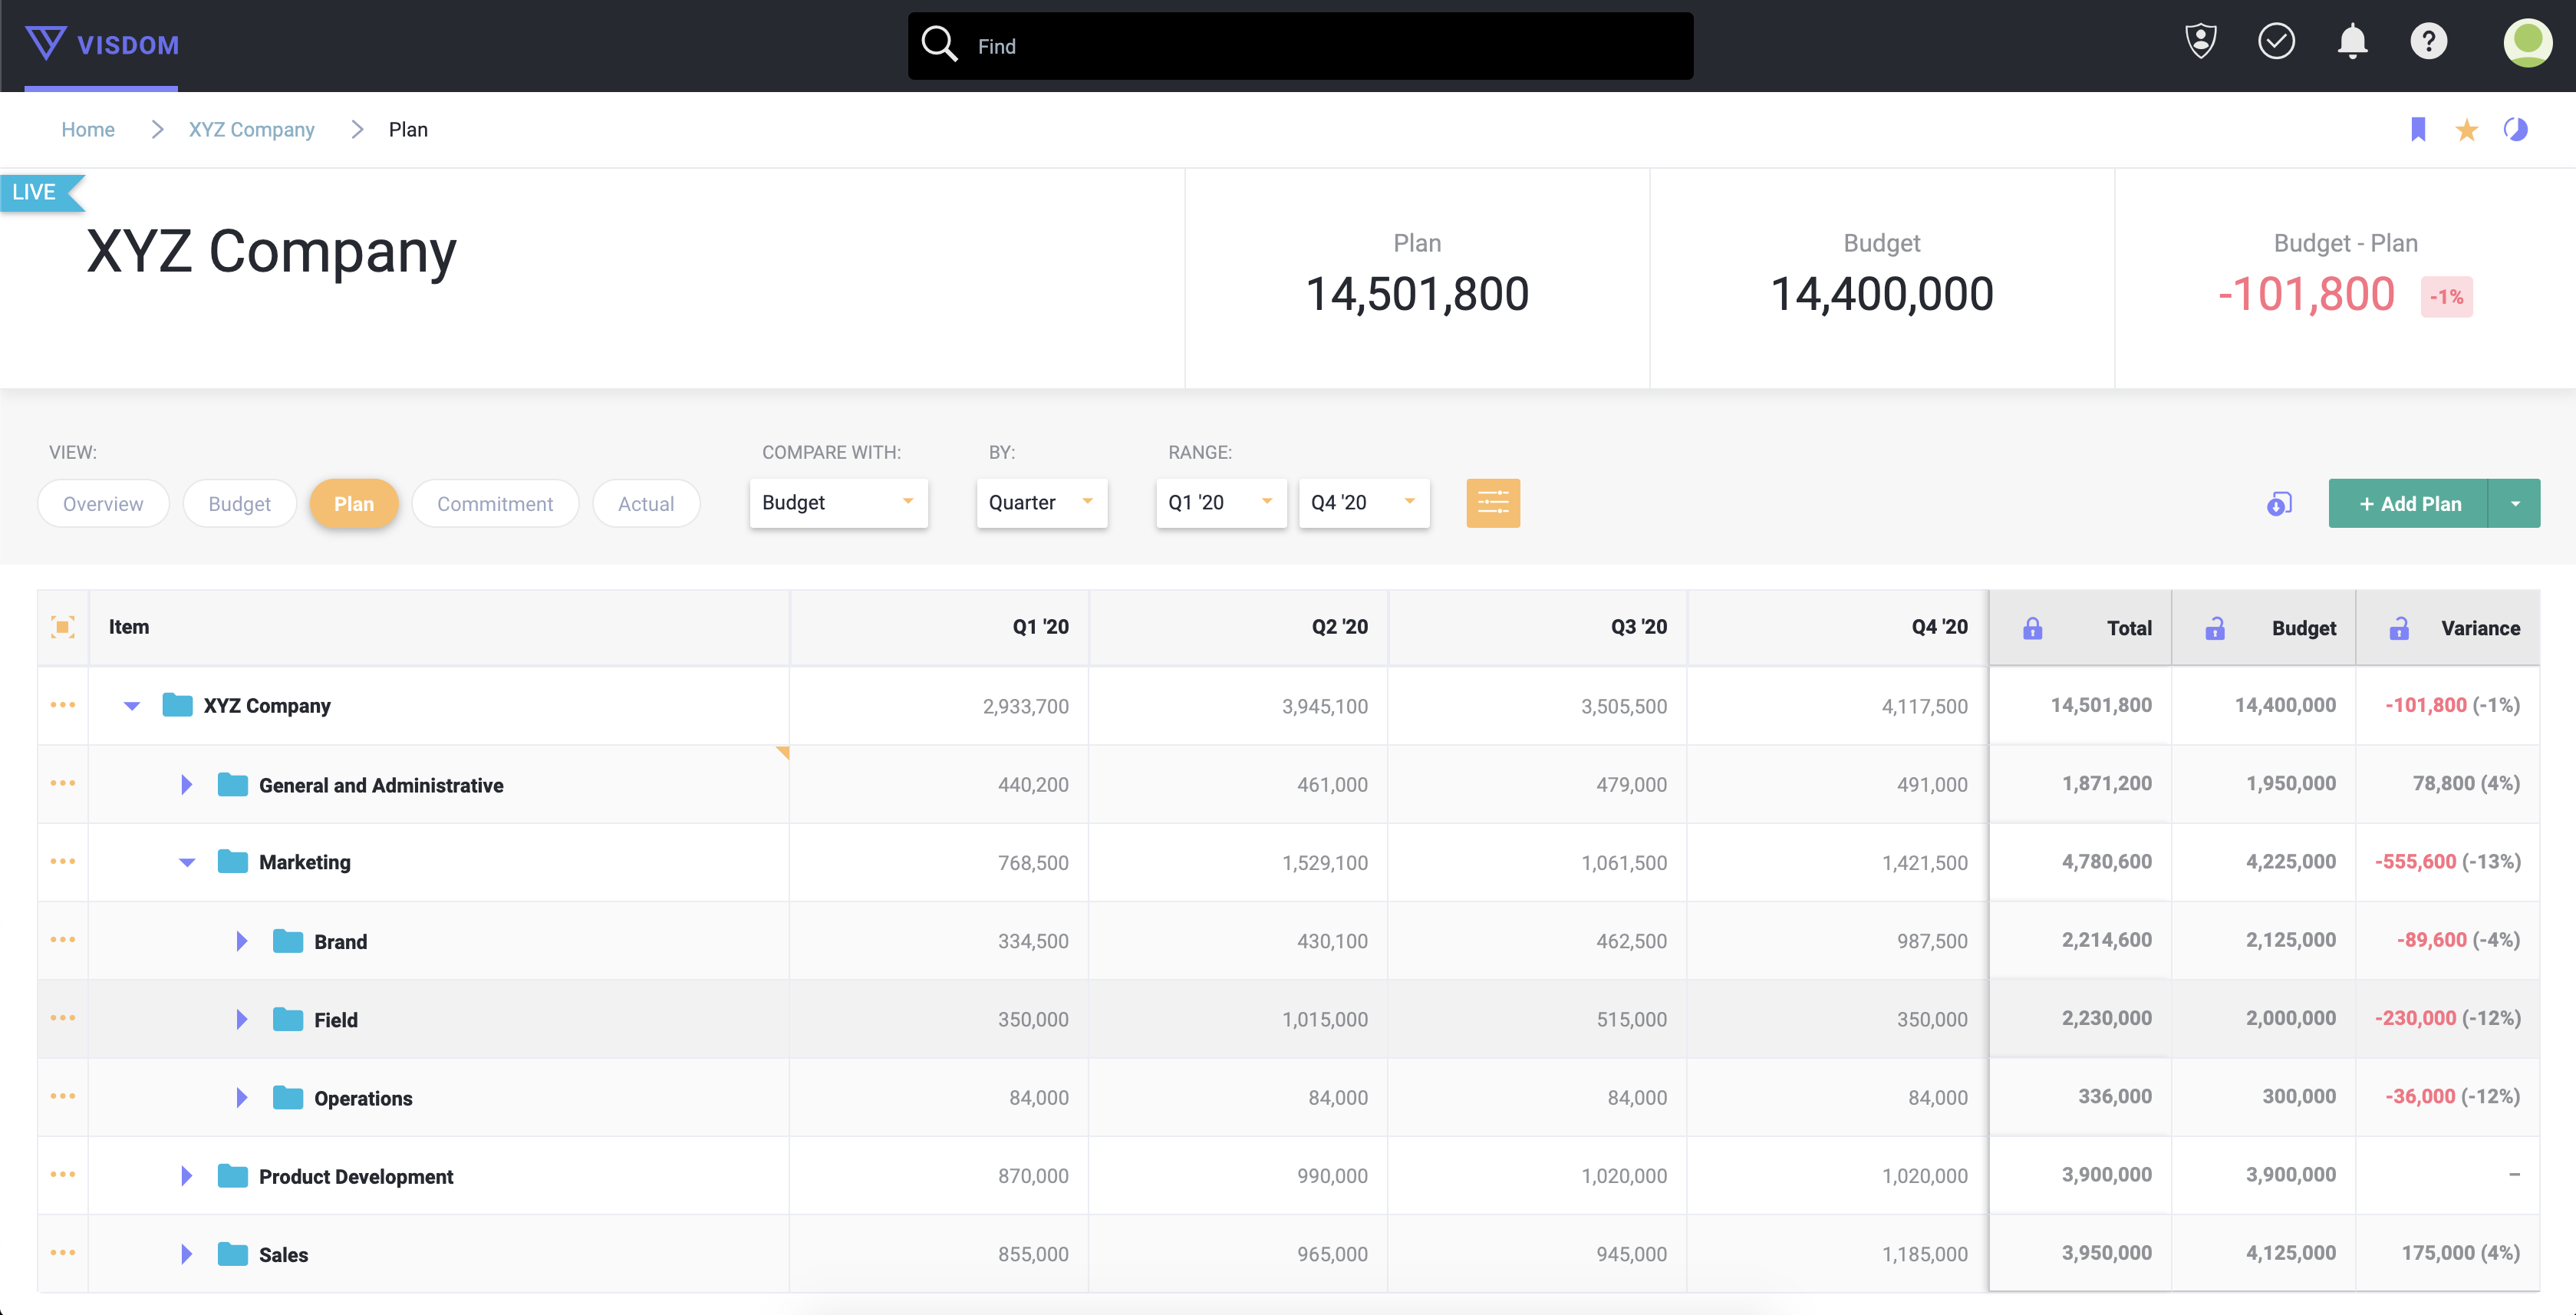Open the Compare With Budget dropdown
Image resolution: width=2576 pixels, height=1315 pixels.
tap(838, 503)
